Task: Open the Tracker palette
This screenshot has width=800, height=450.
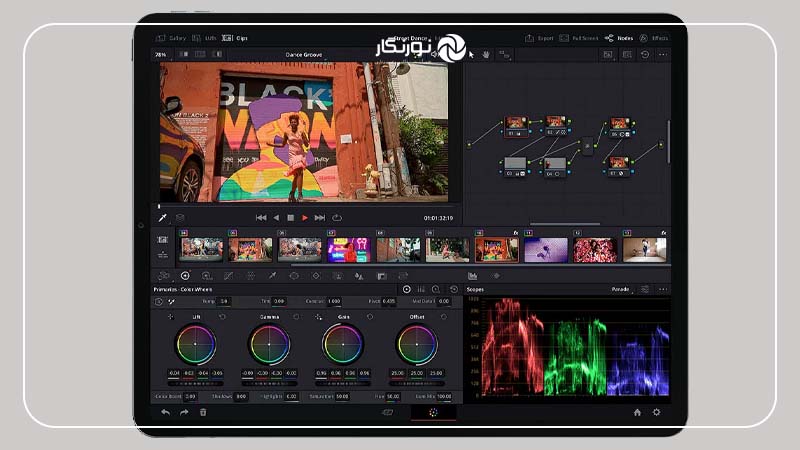Action: click(x=316, y=276)
